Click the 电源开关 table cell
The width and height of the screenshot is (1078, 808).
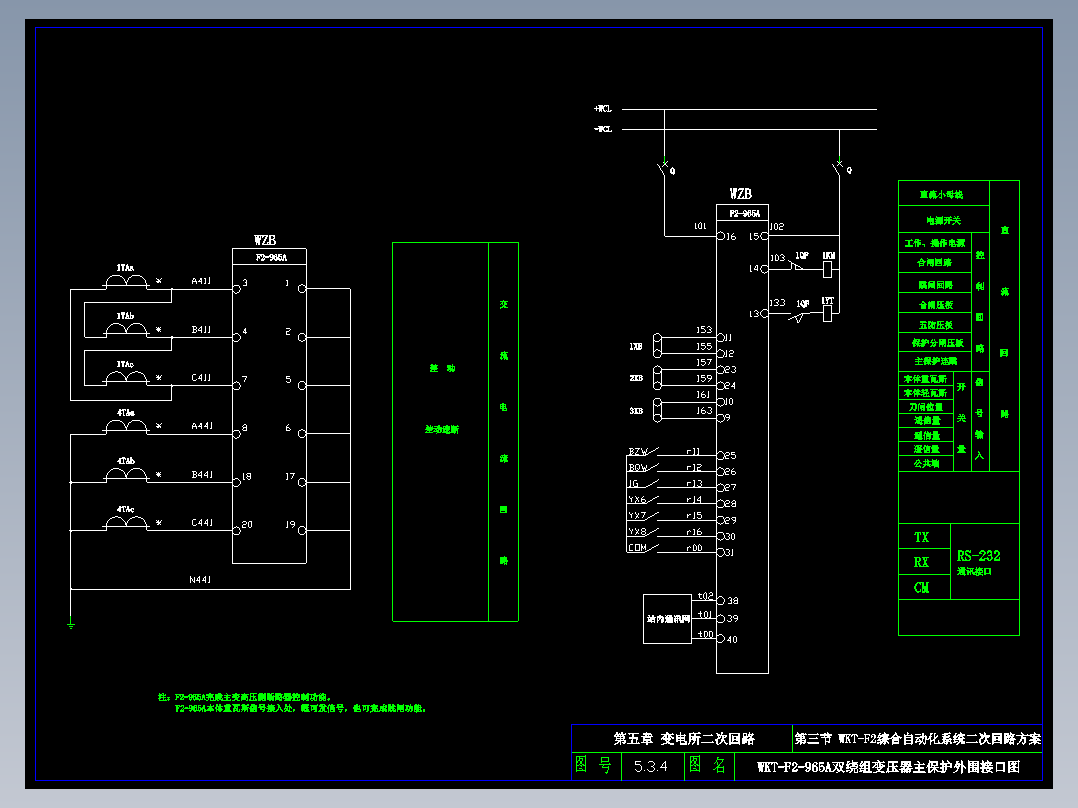pos(944,220)
